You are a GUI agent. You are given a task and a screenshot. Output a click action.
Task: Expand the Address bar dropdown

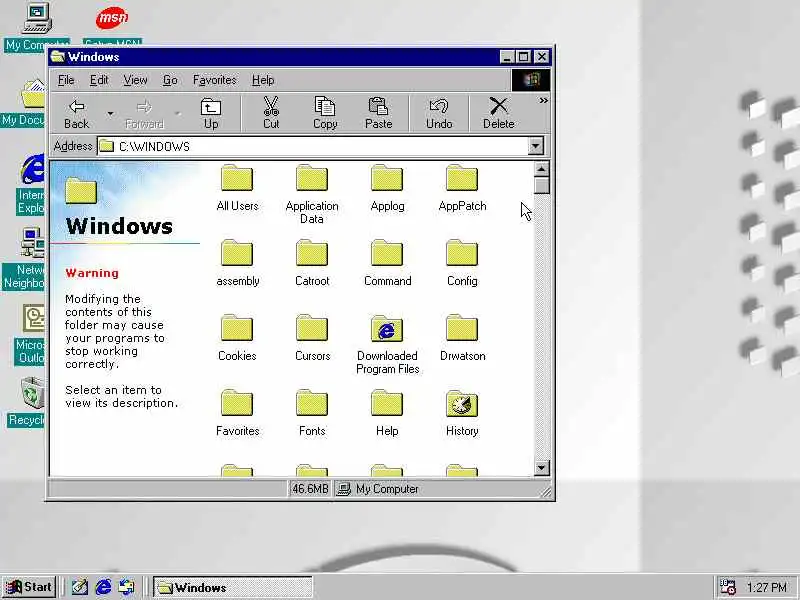535,146
